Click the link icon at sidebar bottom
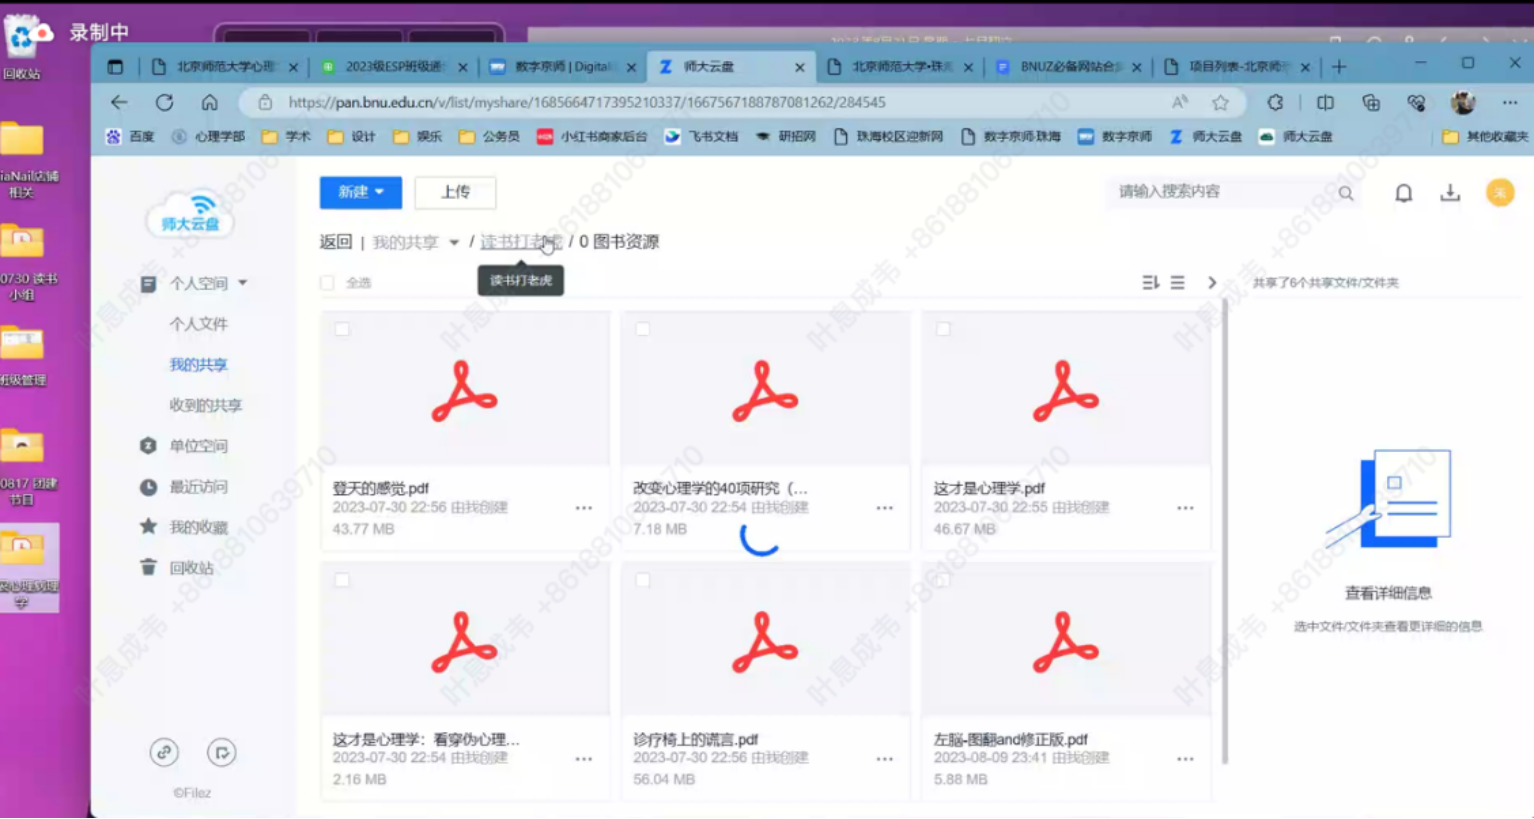The height and width of the screenshot is (819, 1534). click(x=164, y=752)
